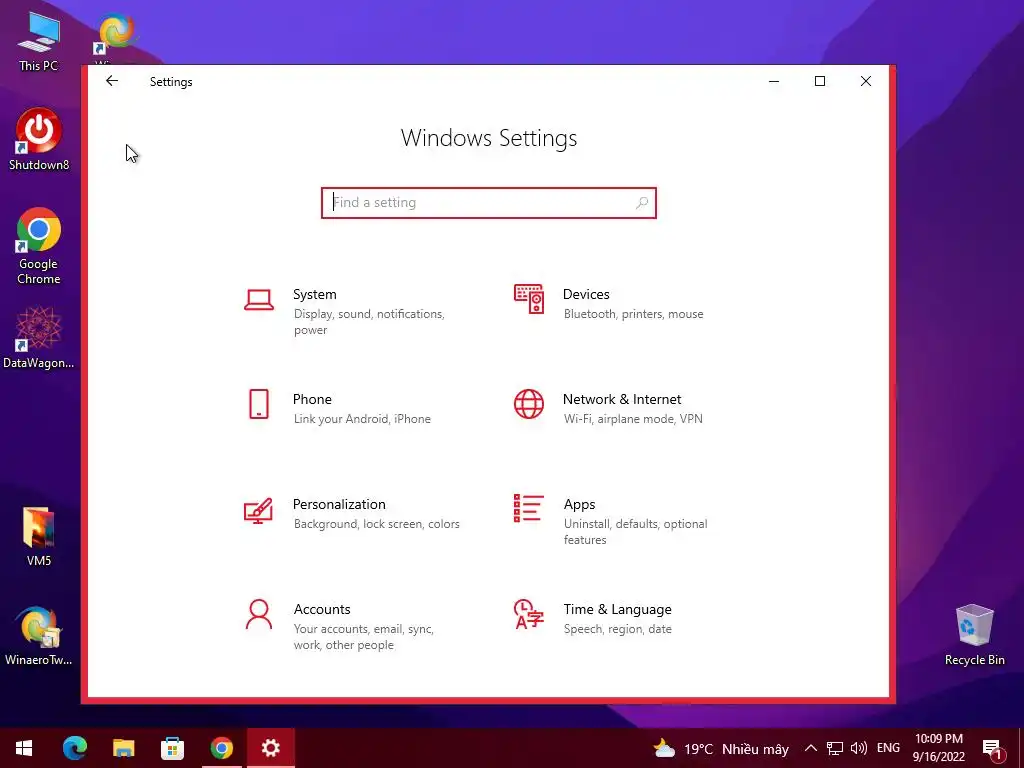The height and width of the screenshot is (768, 1024).
Task: Open the volume speaker tray icon
Action: (x=859, y=748)
